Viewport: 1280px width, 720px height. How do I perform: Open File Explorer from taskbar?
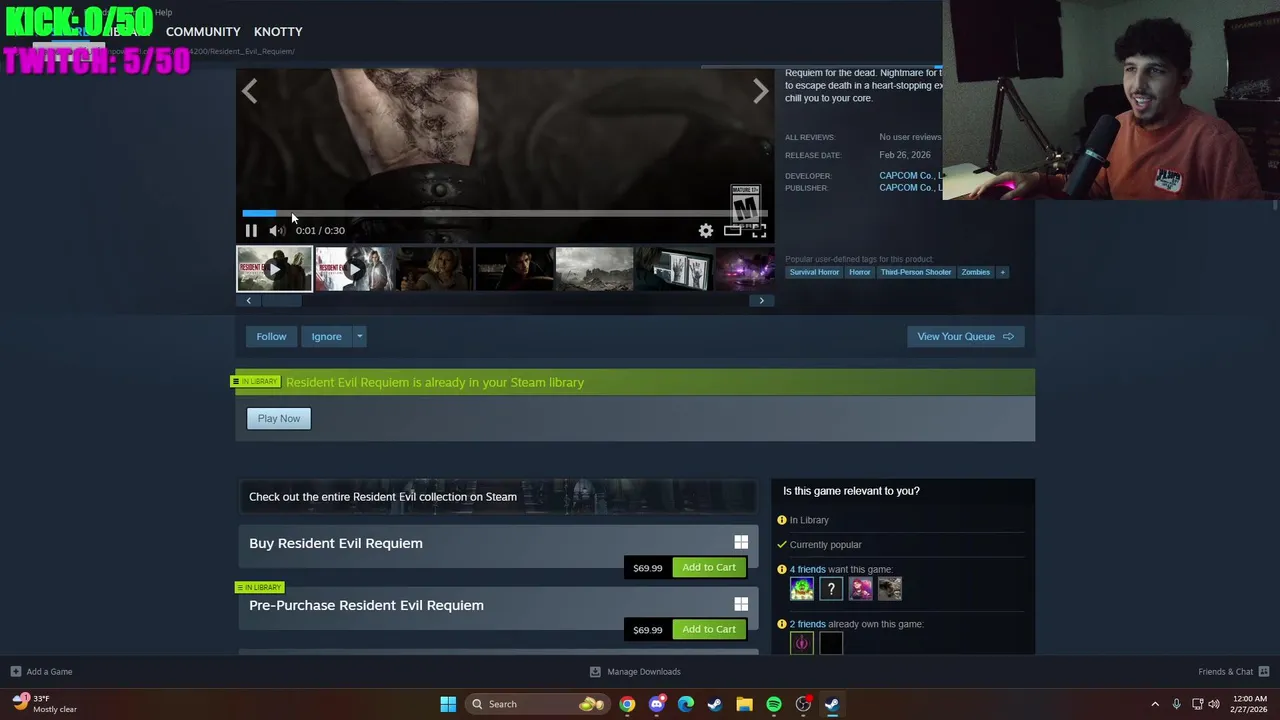(744, 704)
